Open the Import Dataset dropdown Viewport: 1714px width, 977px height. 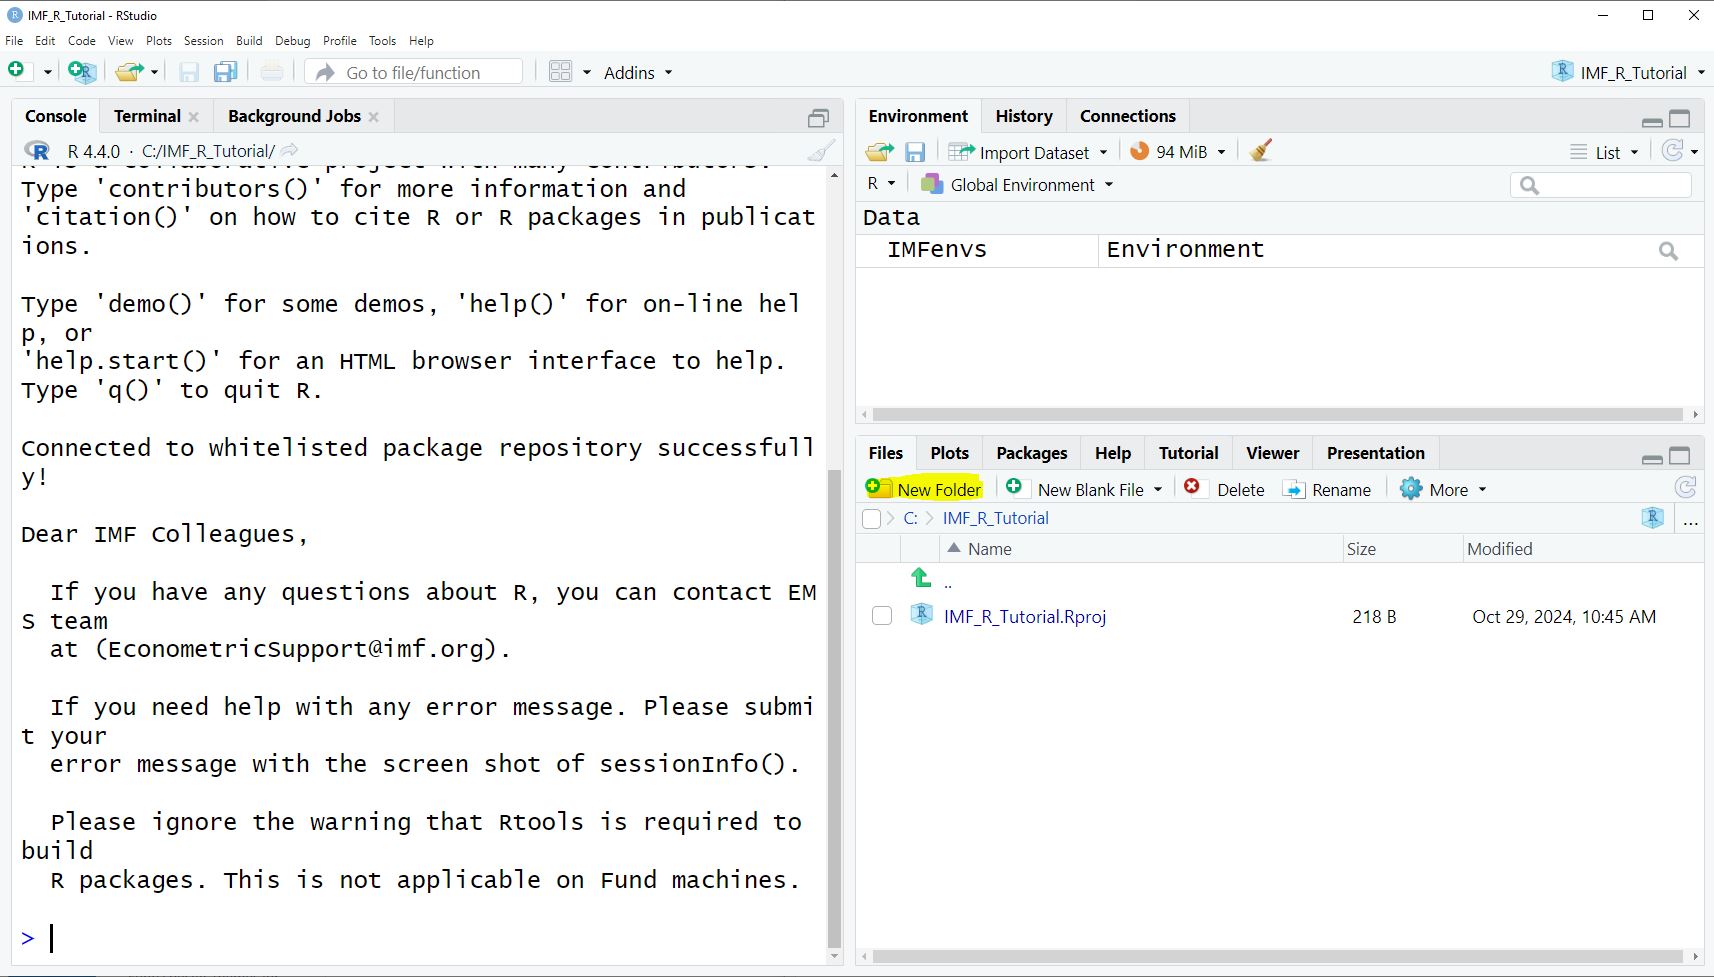1028,152
